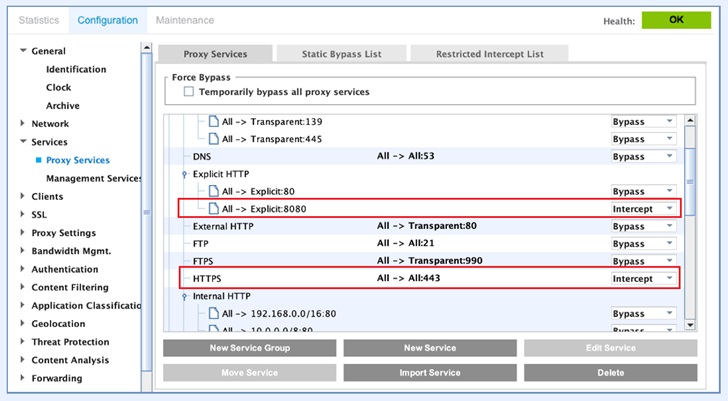Click the document icon beside All -> 192.168.0.0/16:80

[211, 313]
